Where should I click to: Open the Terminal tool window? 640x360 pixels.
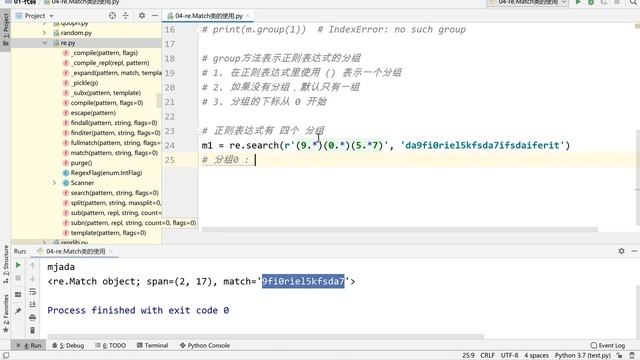(x=153, y=345)
